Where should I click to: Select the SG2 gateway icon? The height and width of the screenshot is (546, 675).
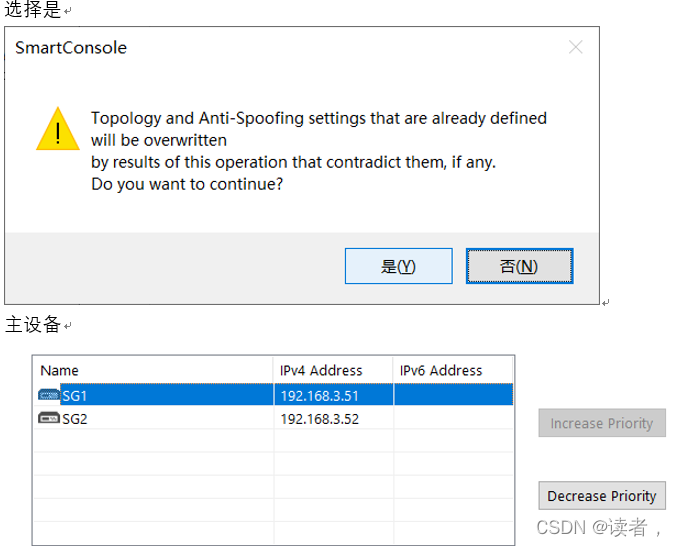[49, 418]
